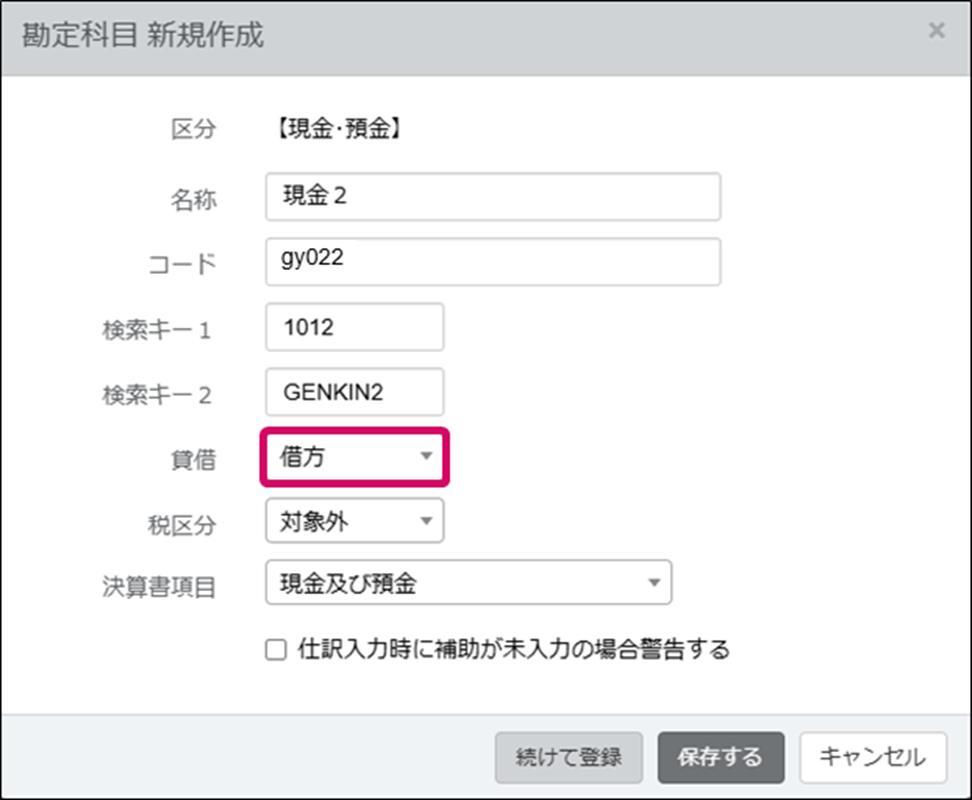Expand the 税区分 dropdown showing 対象外

(x=355, y=521)
